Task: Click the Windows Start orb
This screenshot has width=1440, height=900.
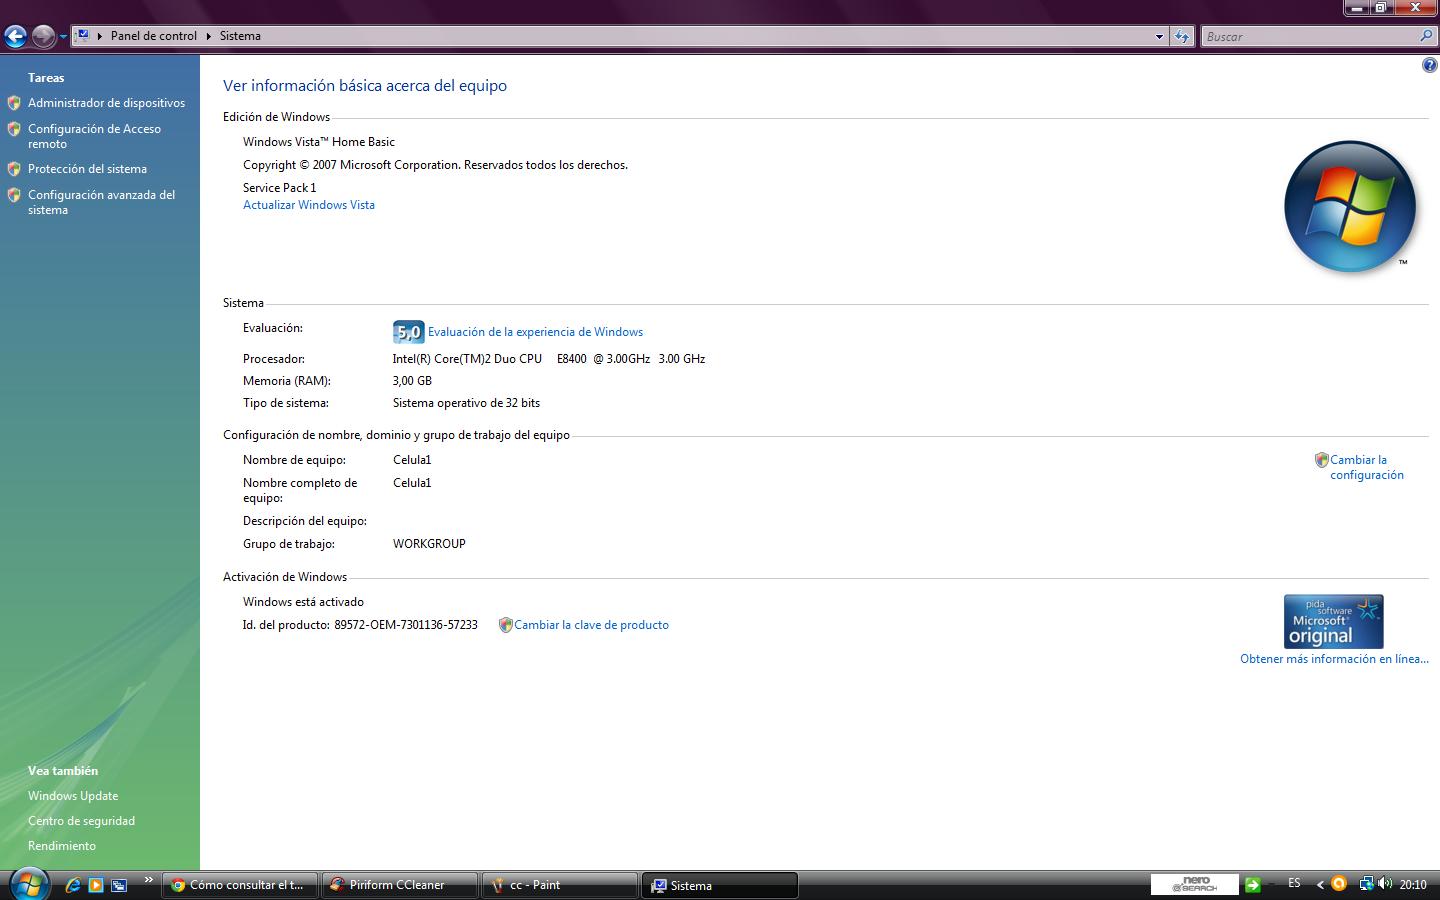Action: (29, 884)
